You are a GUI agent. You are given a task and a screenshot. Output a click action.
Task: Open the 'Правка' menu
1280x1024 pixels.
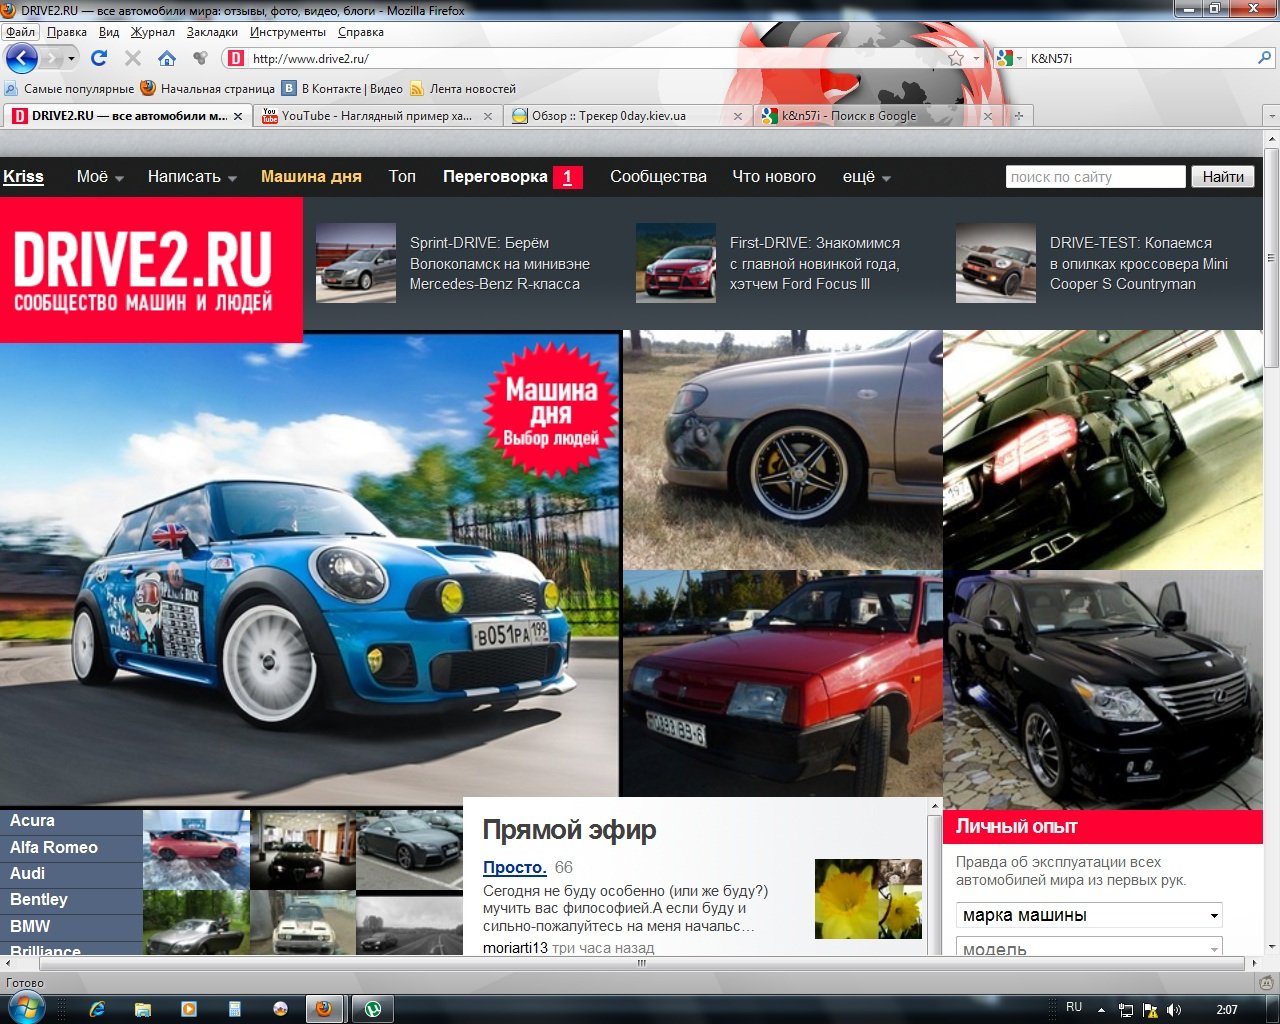point(66,32)
